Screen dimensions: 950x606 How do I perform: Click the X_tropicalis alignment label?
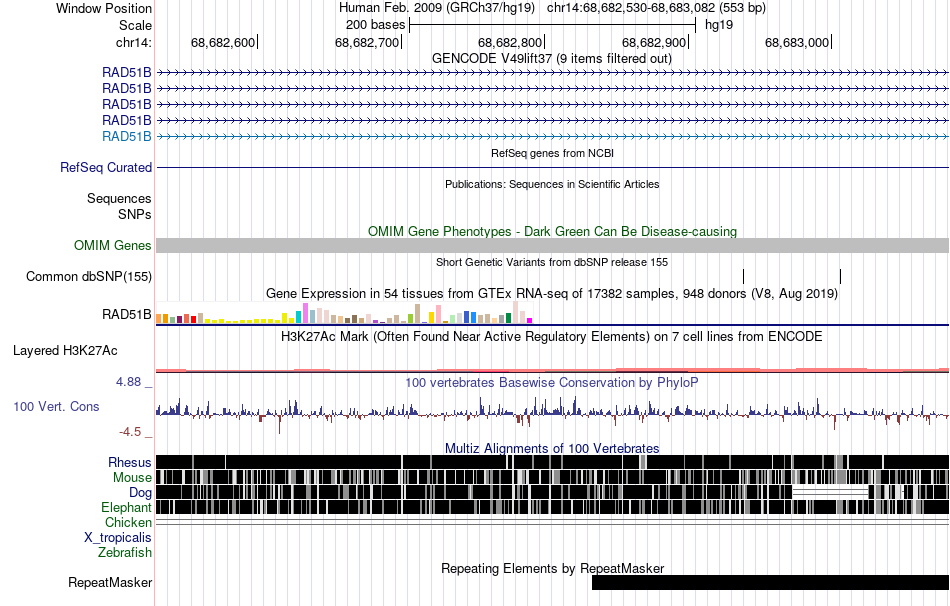coord(118,538)
